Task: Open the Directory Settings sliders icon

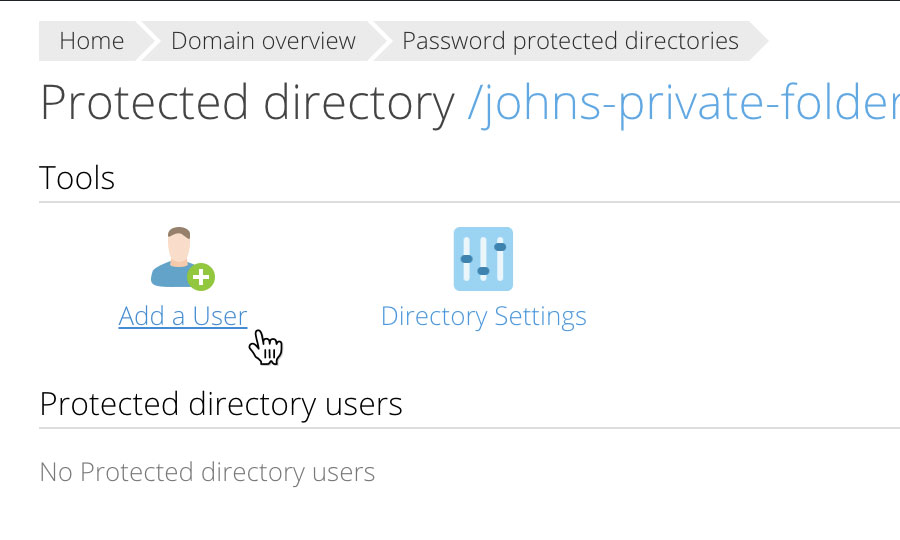Action: point(483,259)
